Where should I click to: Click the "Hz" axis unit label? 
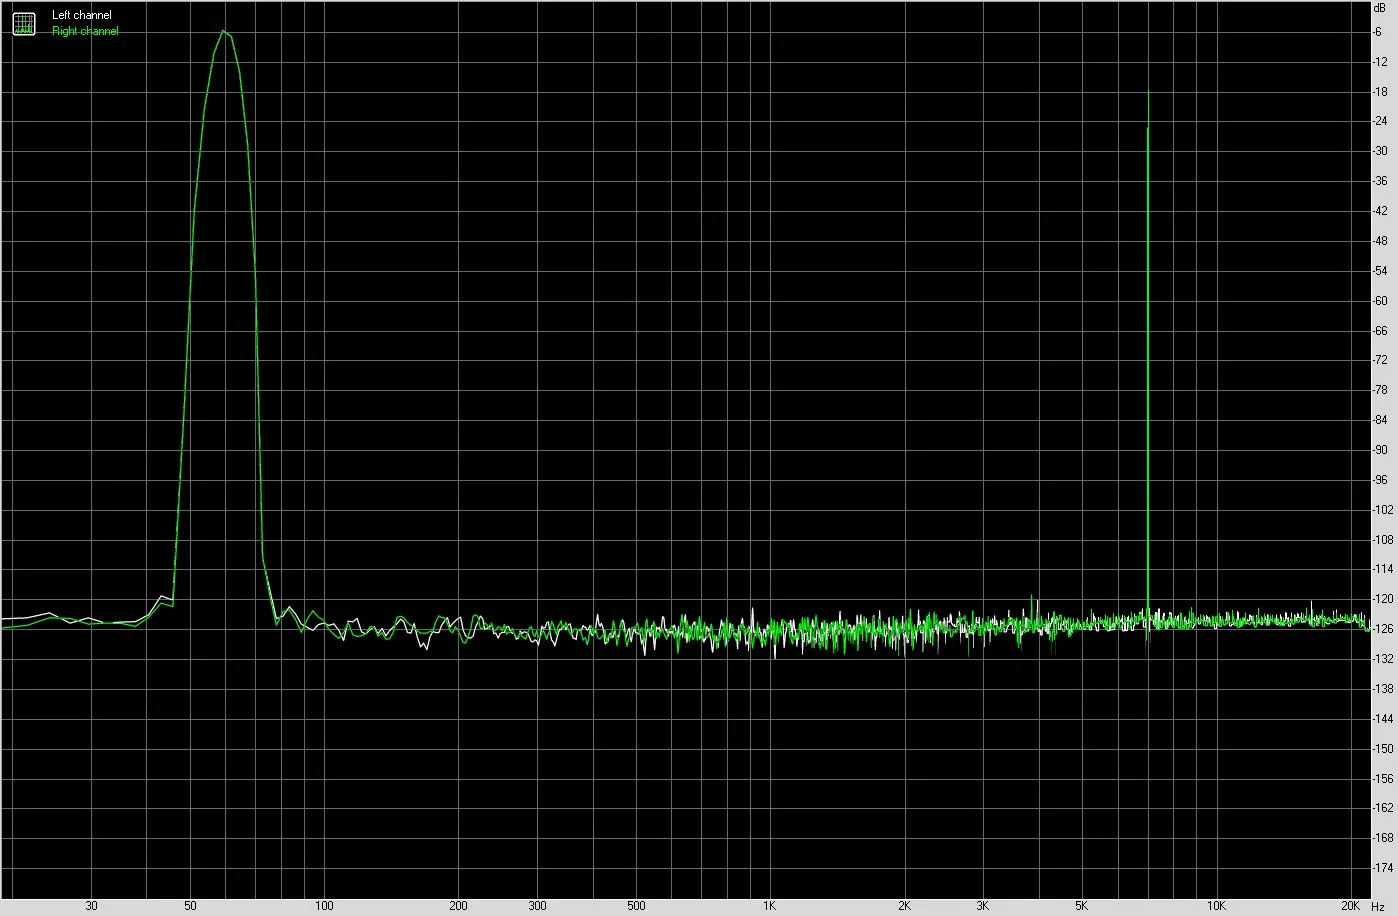click(1378, 906)
